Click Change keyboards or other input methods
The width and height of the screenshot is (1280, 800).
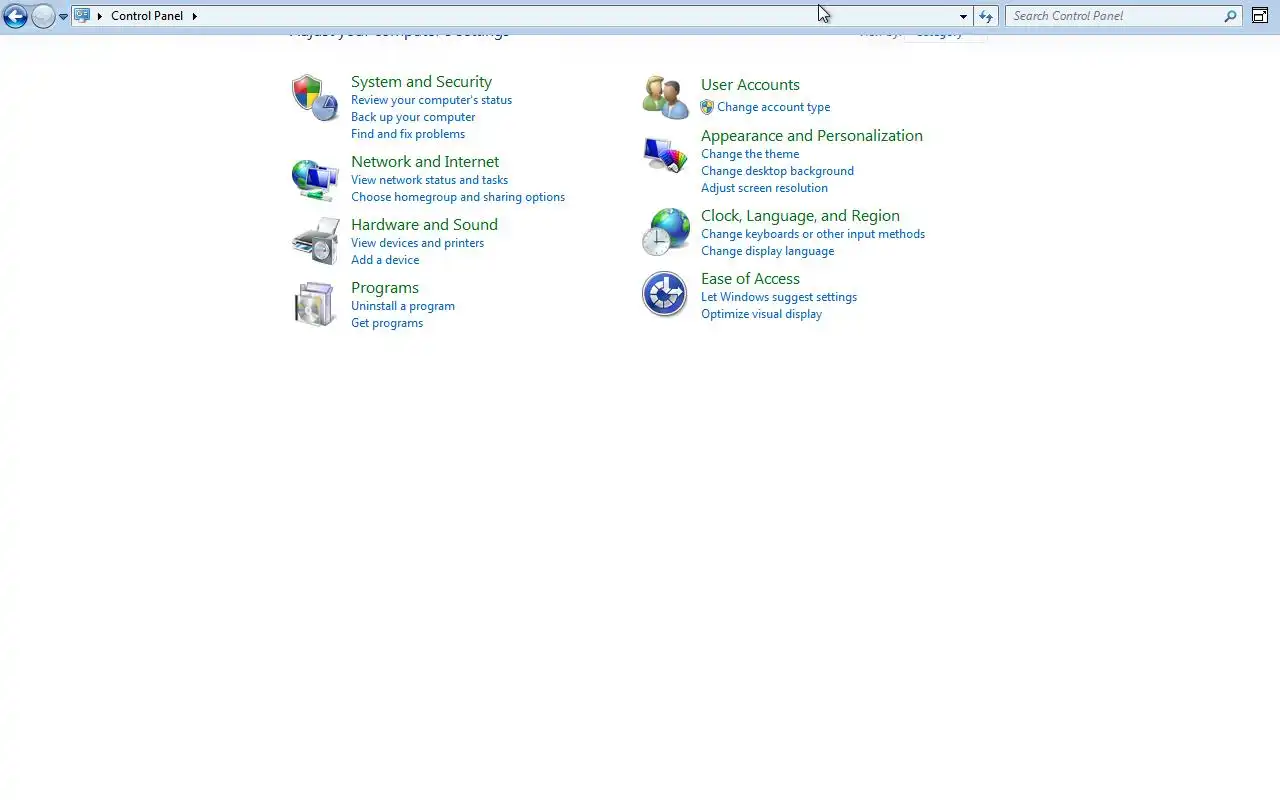tap(813, 234)
